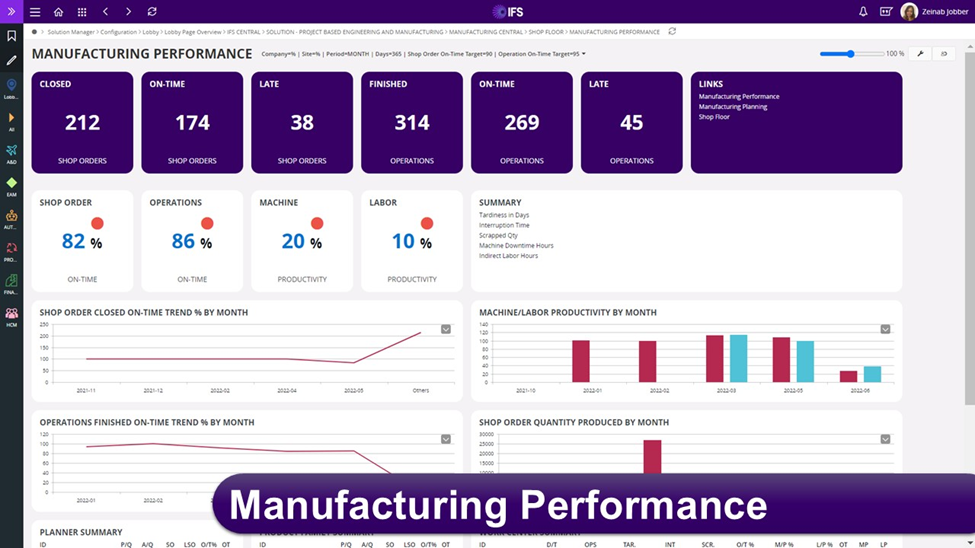Expand the page parameters dropdown arrow
Screen dimensions: 975x548
coord(584,54)
